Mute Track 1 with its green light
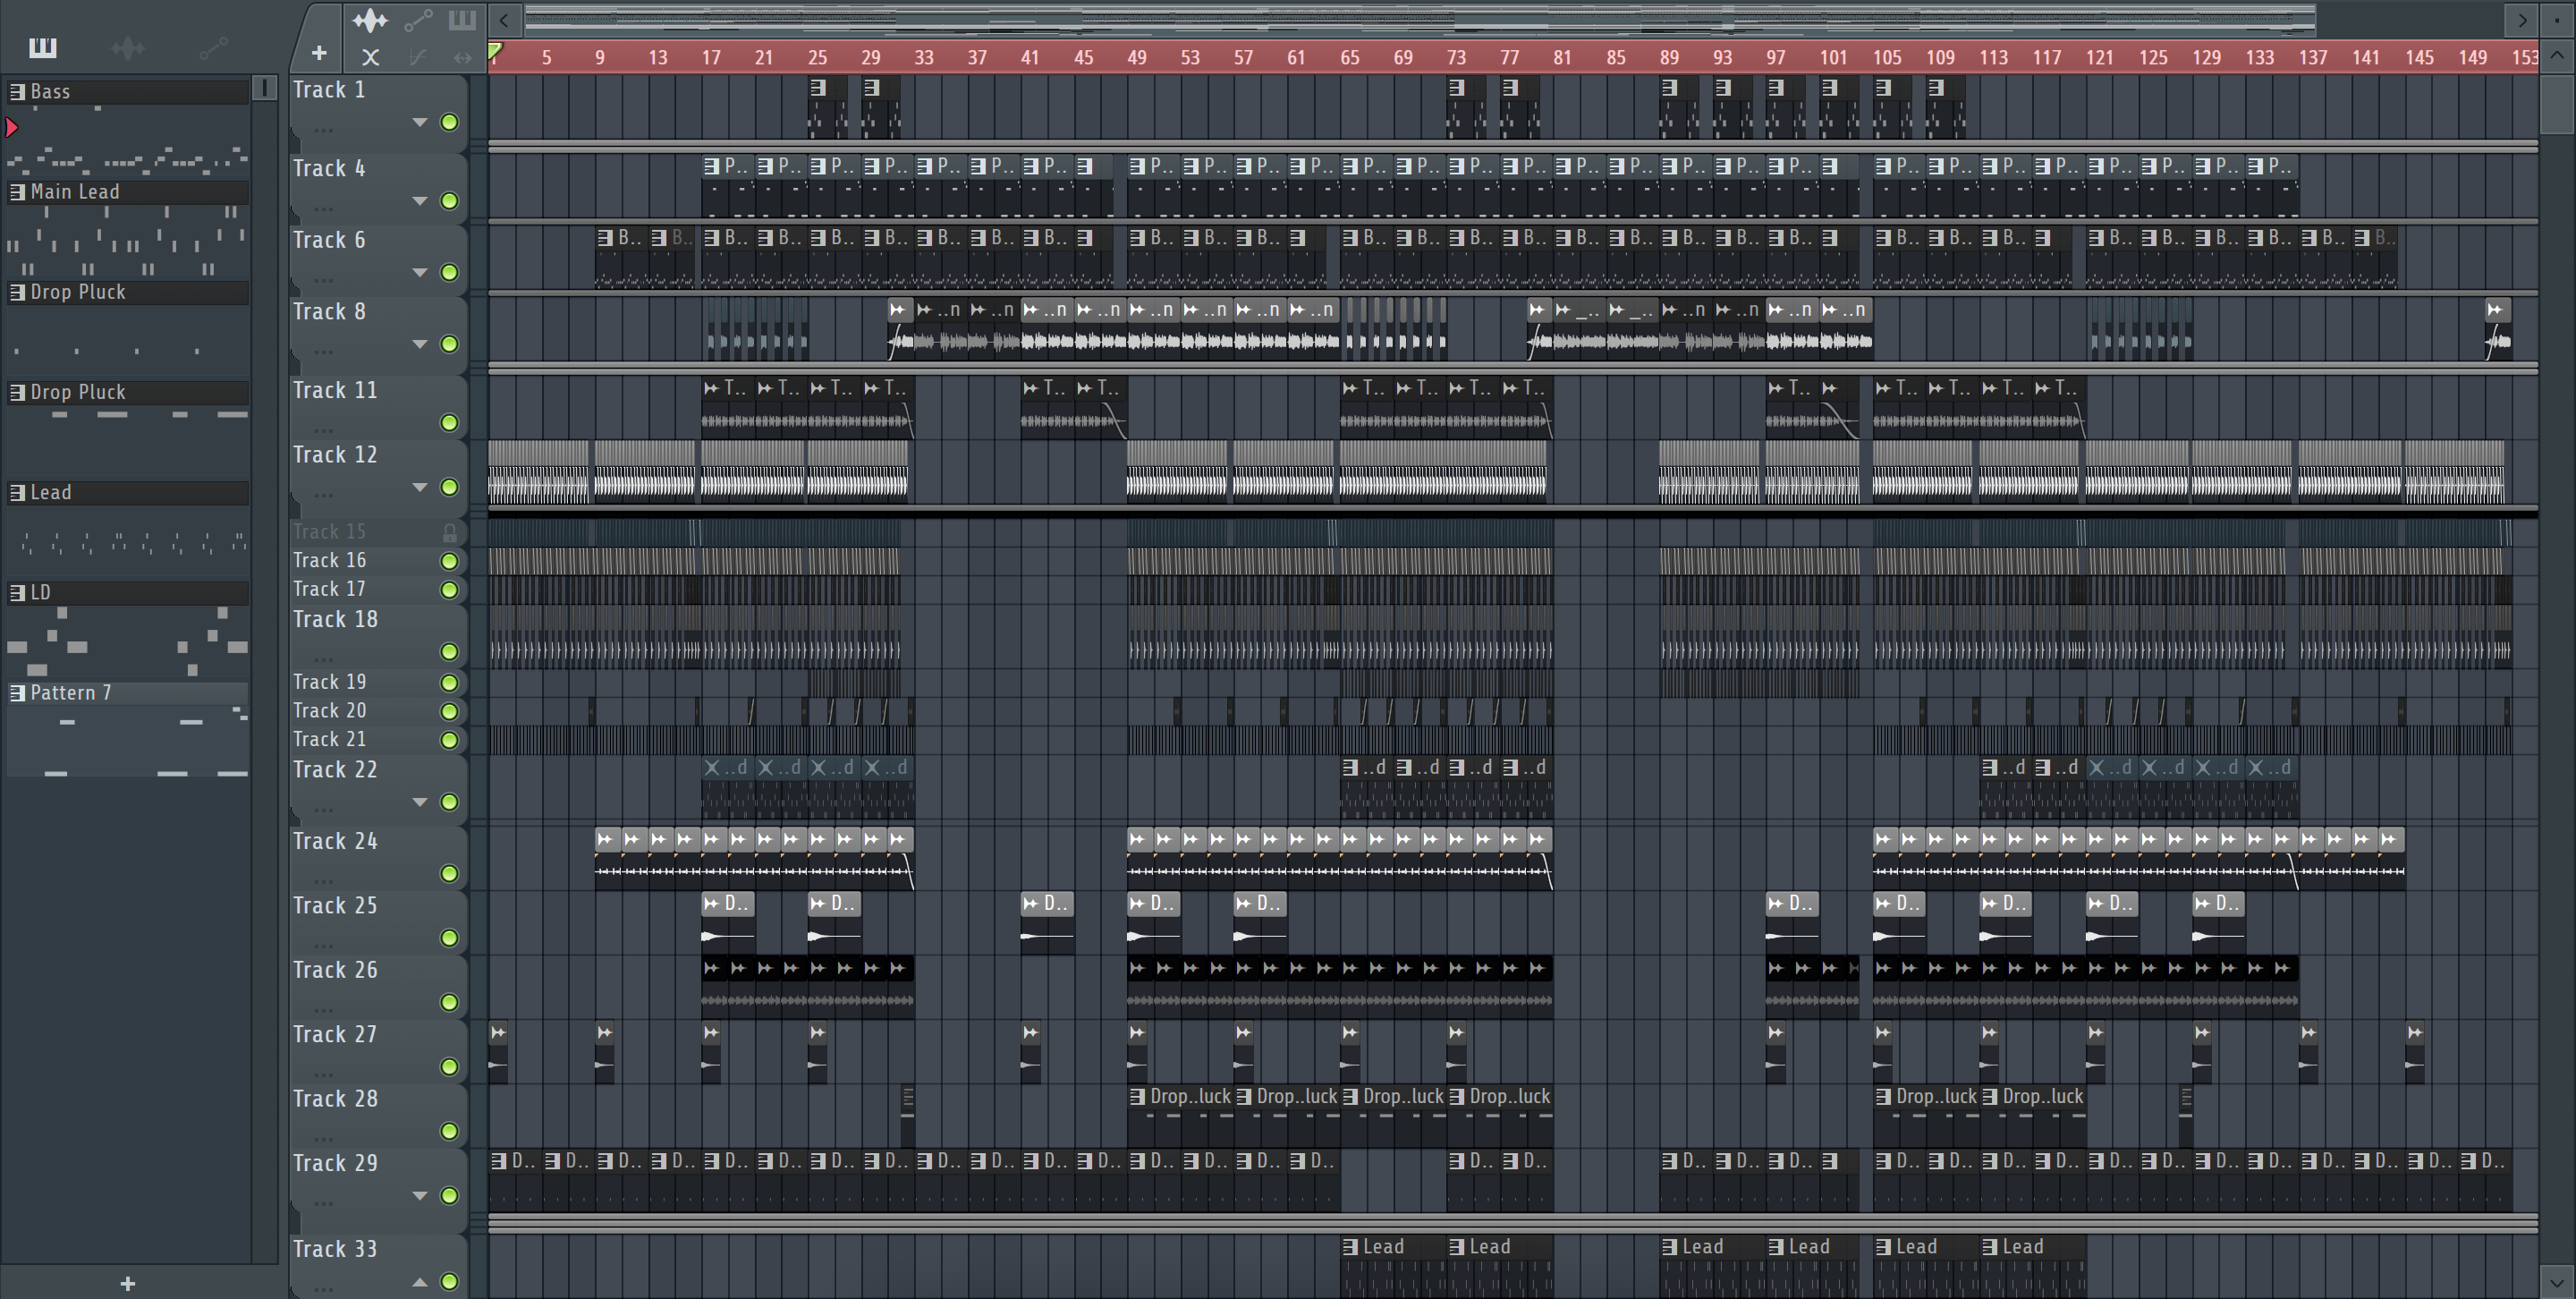 tap(450, 122)
